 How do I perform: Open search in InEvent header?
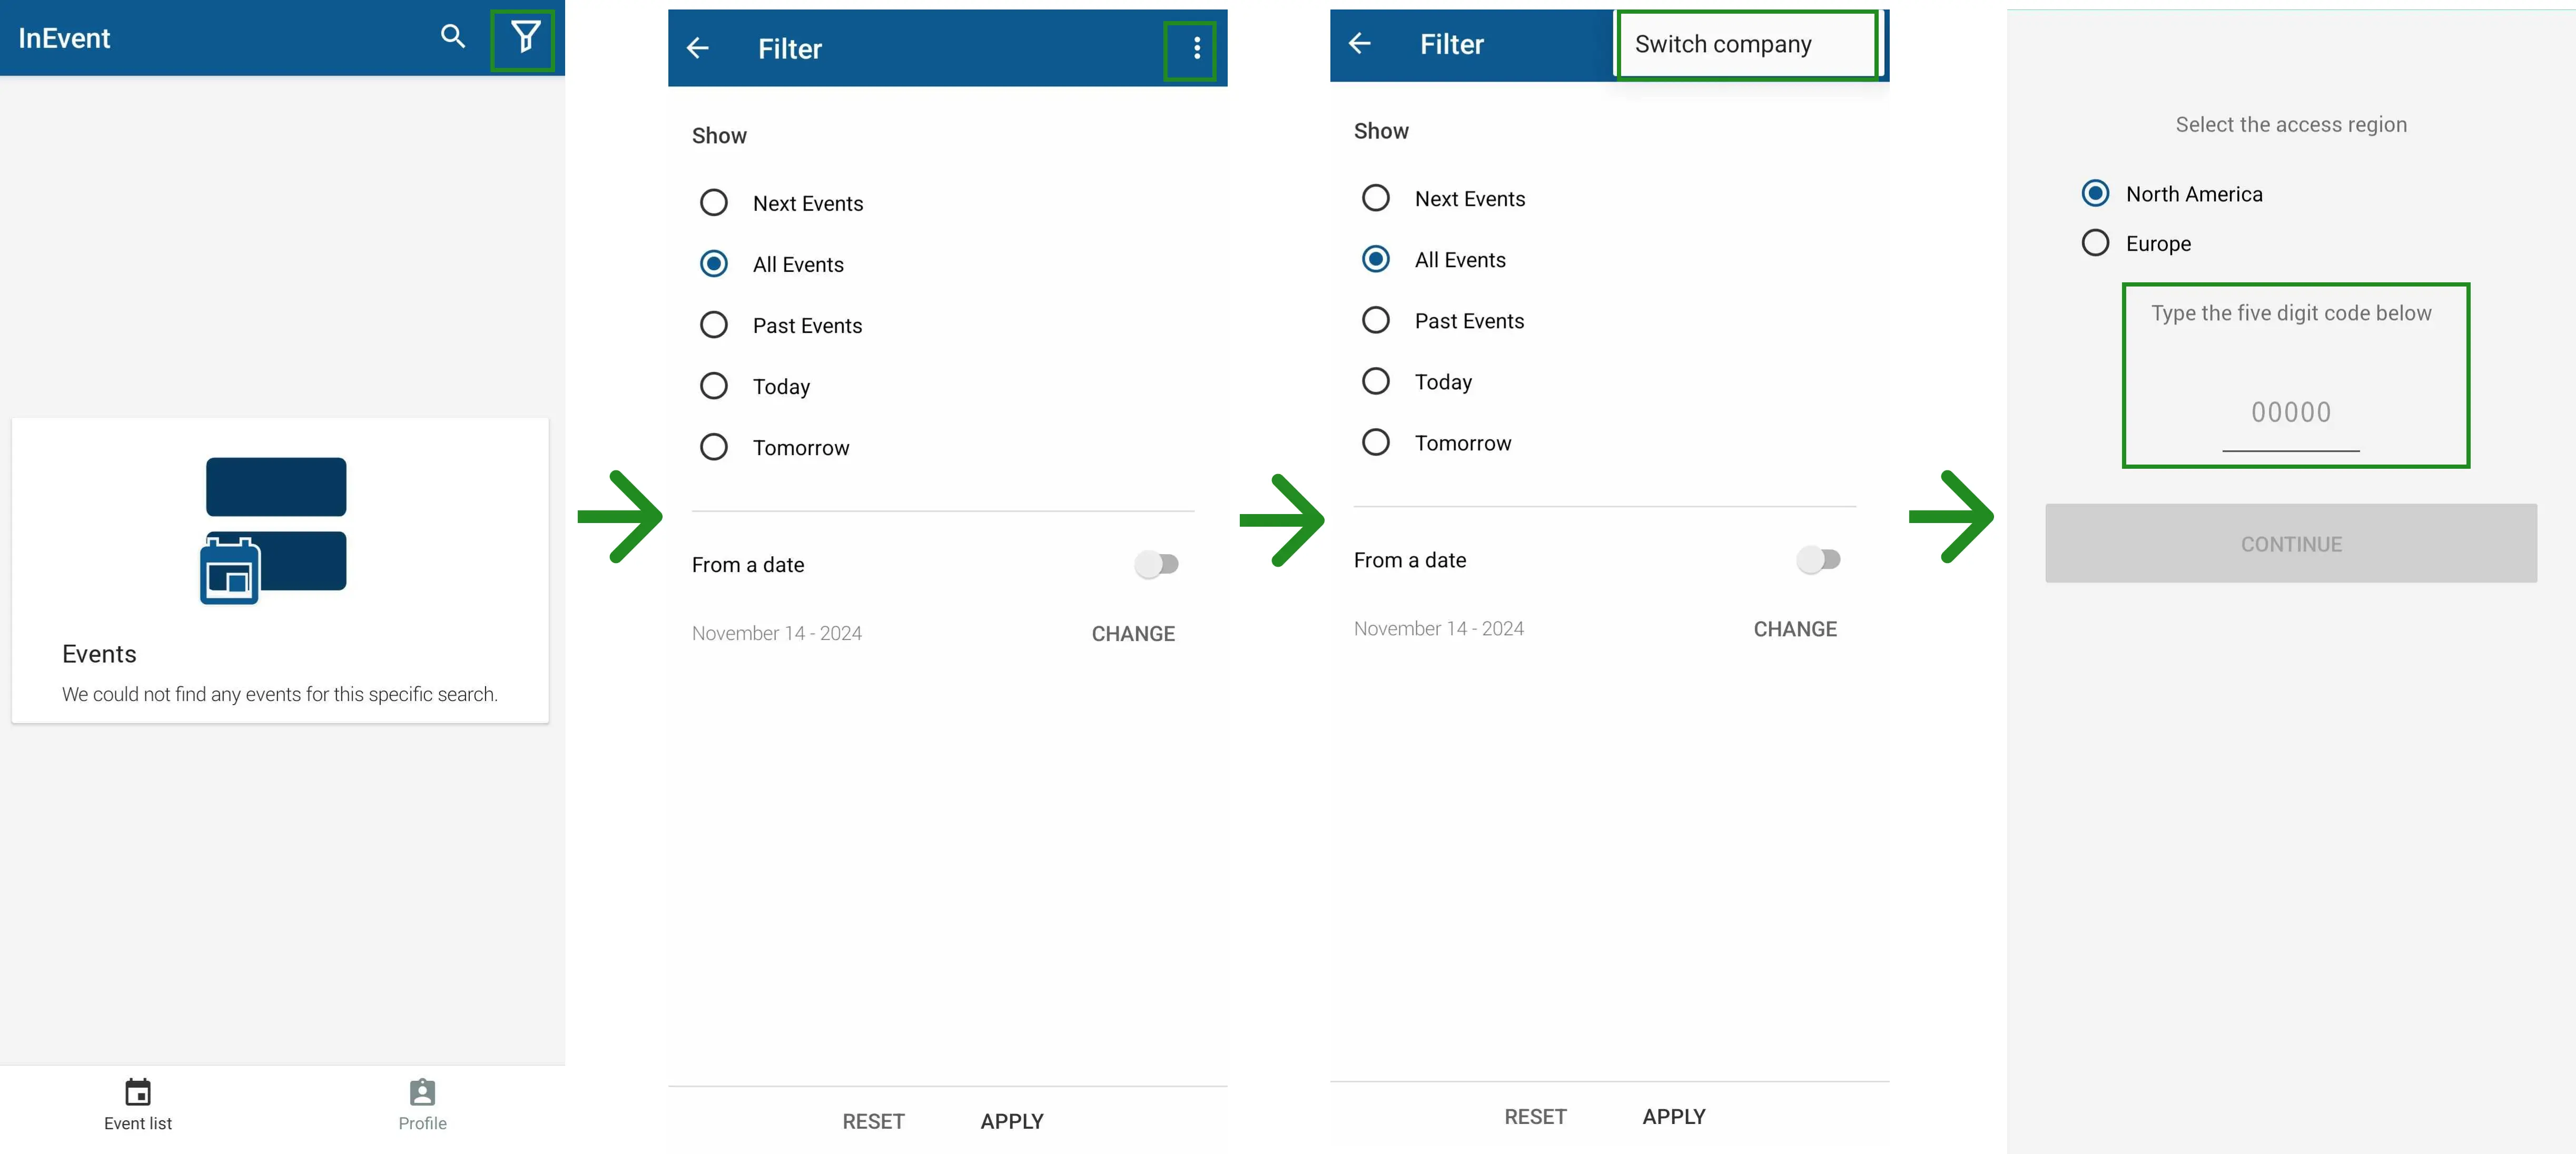[x=453, y=37]
